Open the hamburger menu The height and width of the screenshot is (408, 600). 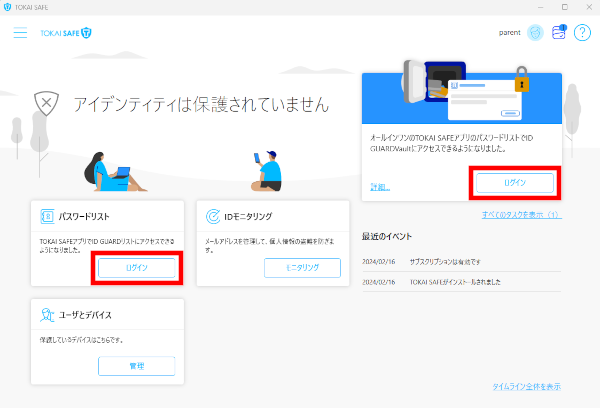coord(20,33)
